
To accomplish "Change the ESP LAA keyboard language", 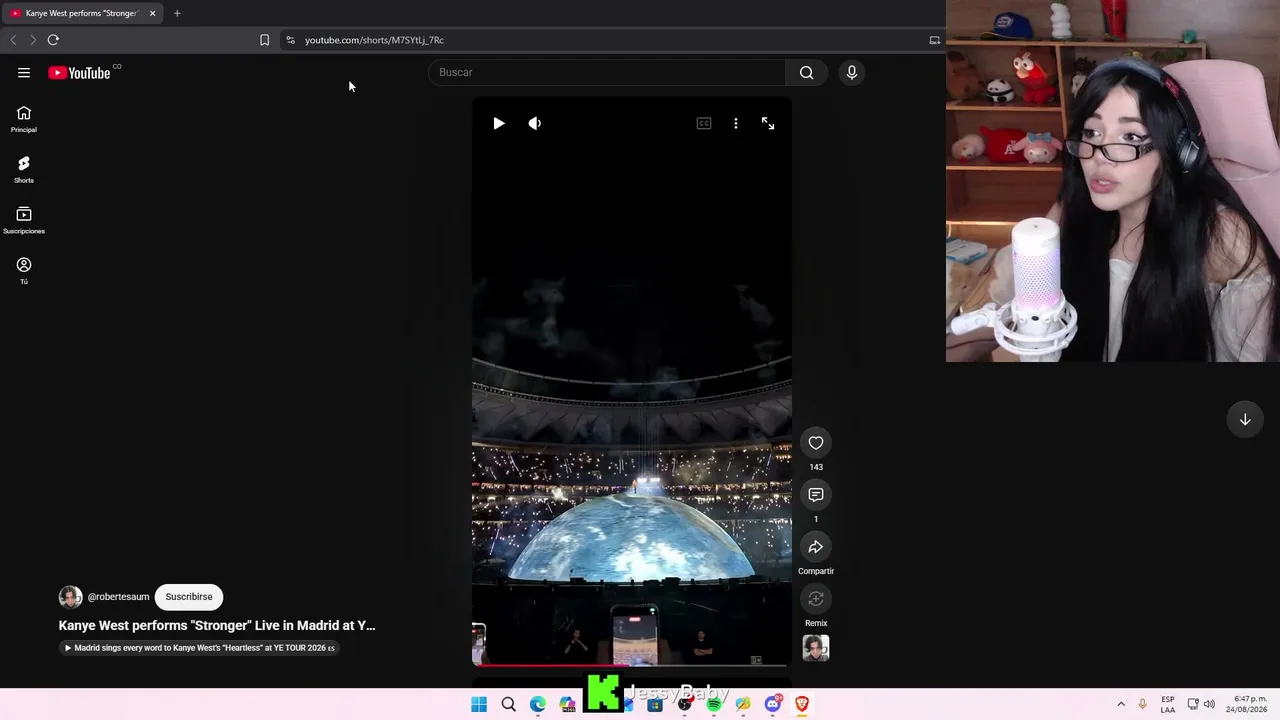I will click(1168, 704).
